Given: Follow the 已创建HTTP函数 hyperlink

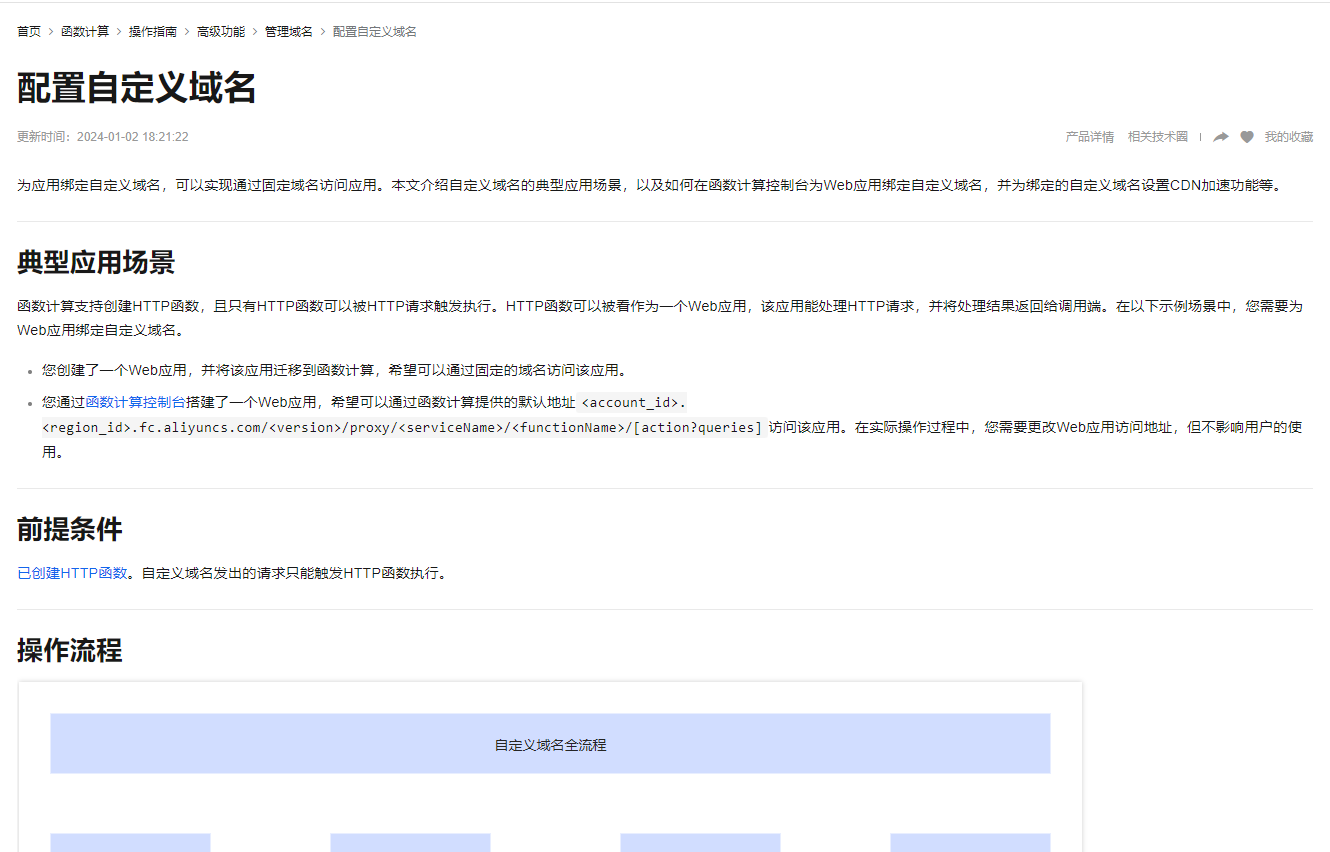Looking at the screenshot, I should [72, 574].
